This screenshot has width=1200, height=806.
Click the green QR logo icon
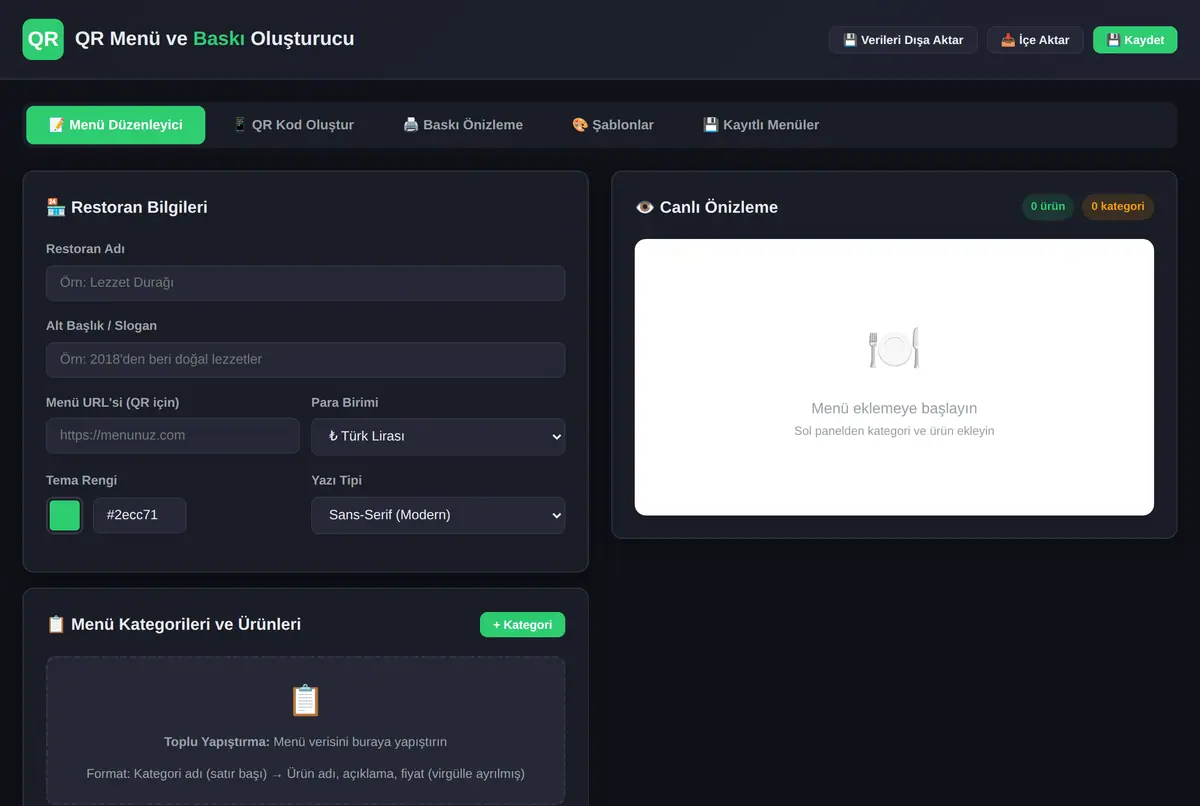pyautogui.click(x=43, y=40)
